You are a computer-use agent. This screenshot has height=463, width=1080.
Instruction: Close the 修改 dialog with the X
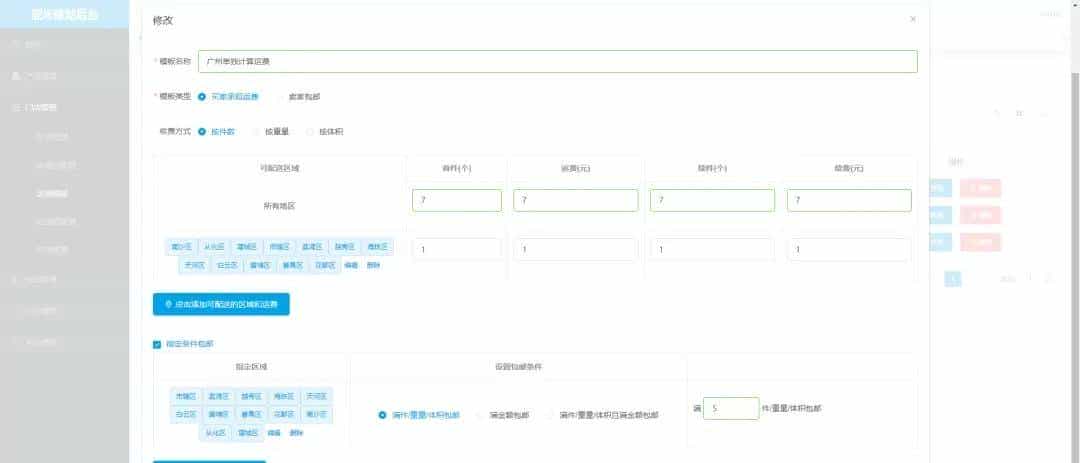tap(913, 19)
